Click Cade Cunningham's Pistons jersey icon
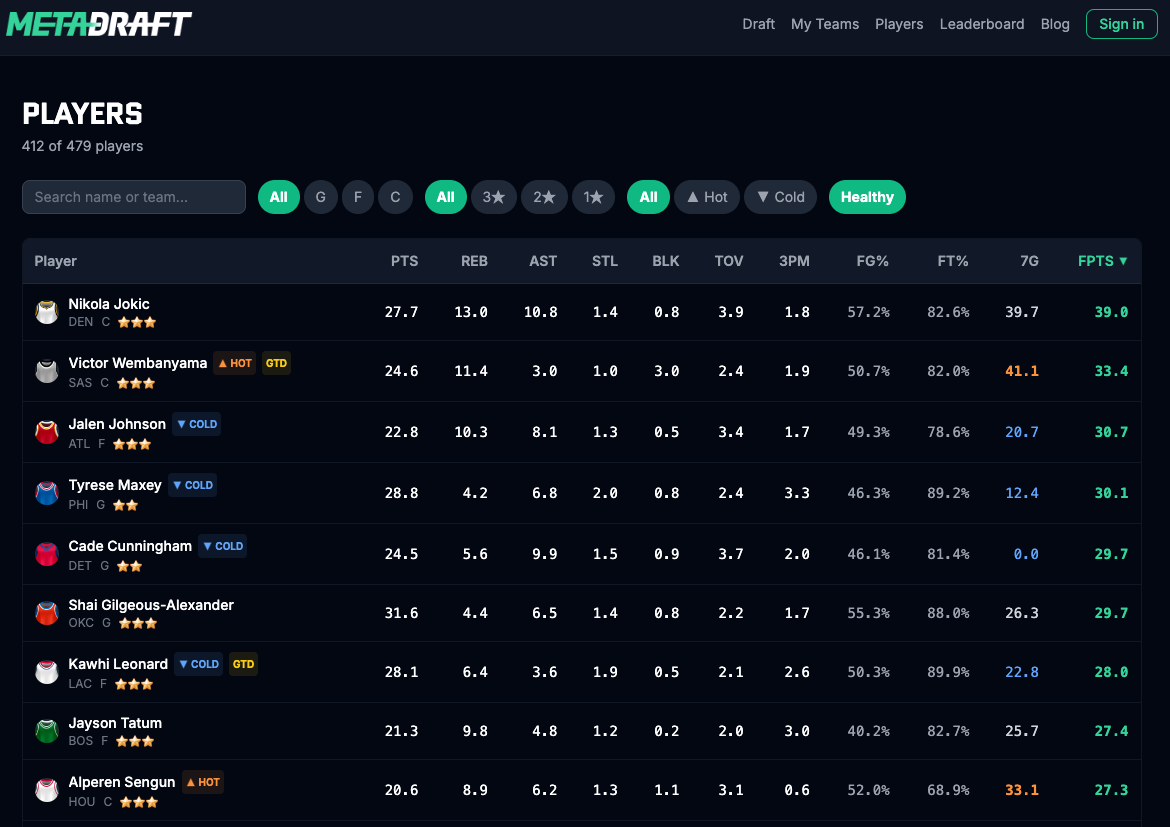Screen dimensions: 1170x827 click(46, 555)
